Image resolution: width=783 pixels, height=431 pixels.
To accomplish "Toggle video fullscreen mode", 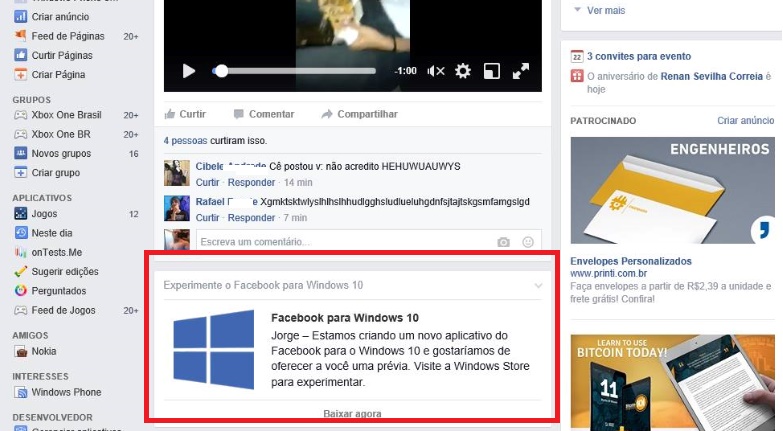I will click(x=520, y=71).
